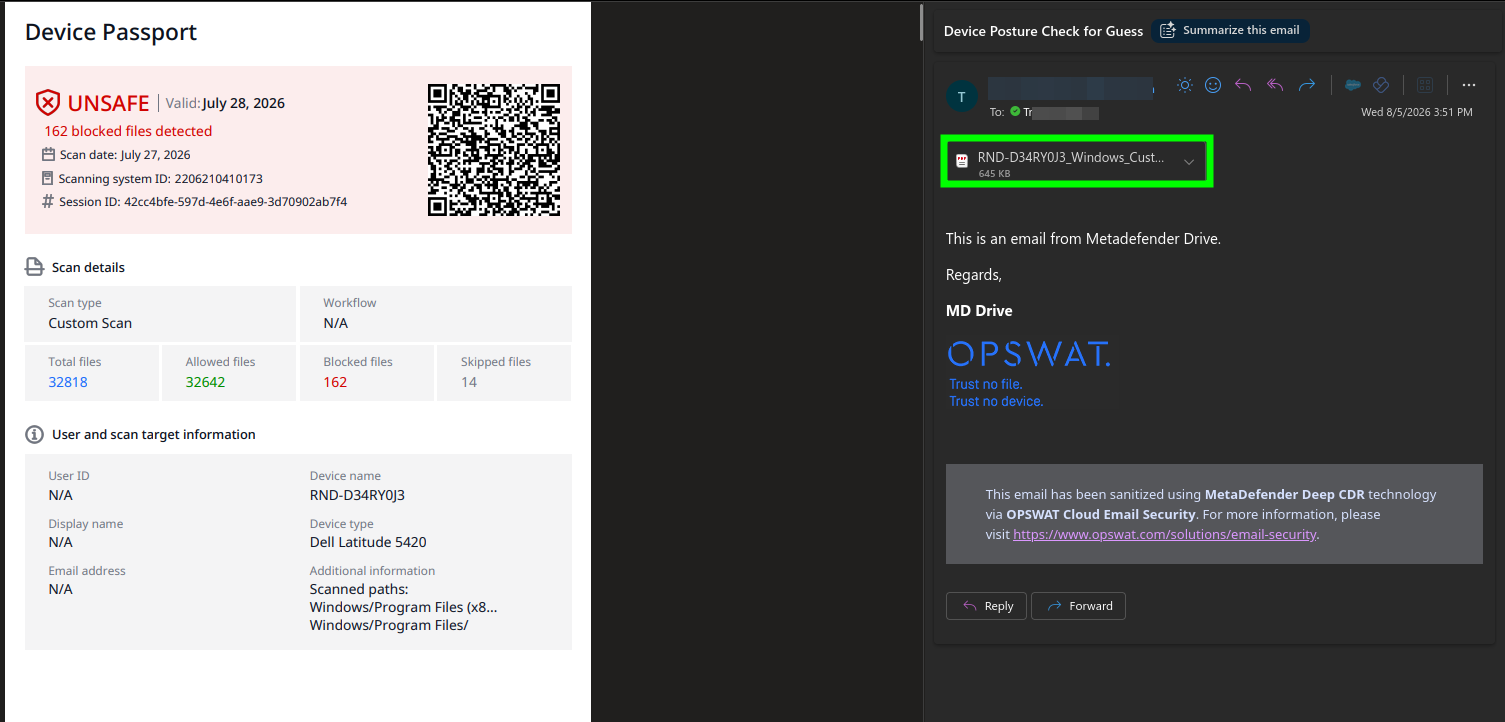The height and width of the screenshot is (722, 1505).
Task: Click 'This is an email from Metadefender Drive.' line
Action: tap(1084, 239)
